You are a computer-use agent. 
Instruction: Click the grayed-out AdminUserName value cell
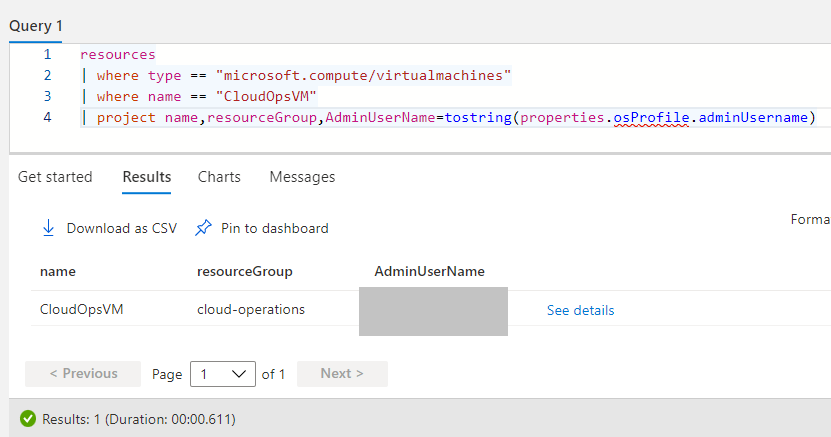(433, 311)
